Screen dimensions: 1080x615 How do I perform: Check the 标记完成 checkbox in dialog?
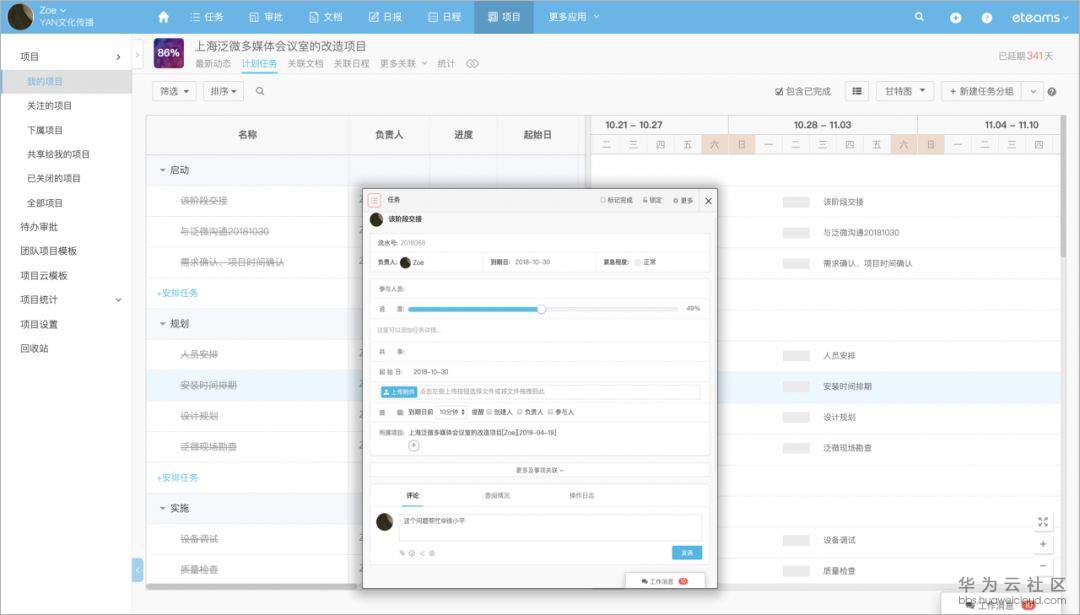603,200
